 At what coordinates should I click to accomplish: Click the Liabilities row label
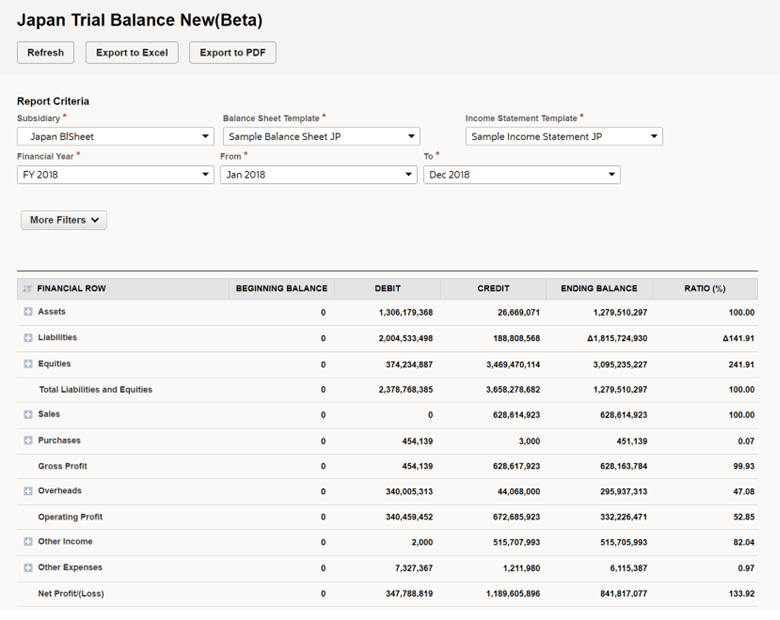click(x=57, y=337)
